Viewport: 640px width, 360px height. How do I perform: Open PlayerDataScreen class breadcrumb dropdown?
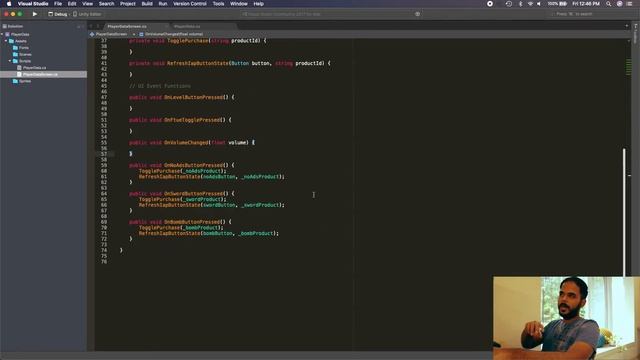(112, 34)
